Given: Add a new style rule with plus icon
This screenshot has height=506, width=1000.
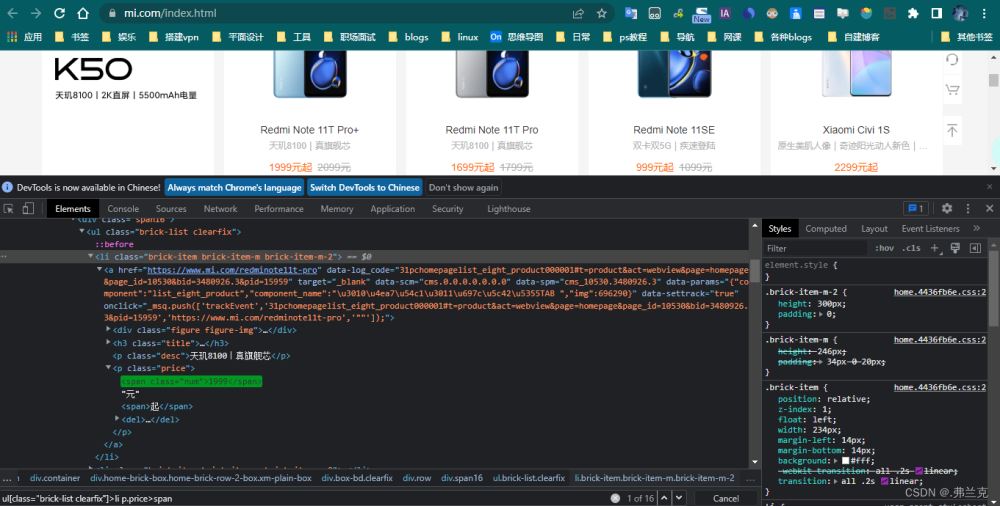Looking at the screenshot, I should click(x=935, y=248).
